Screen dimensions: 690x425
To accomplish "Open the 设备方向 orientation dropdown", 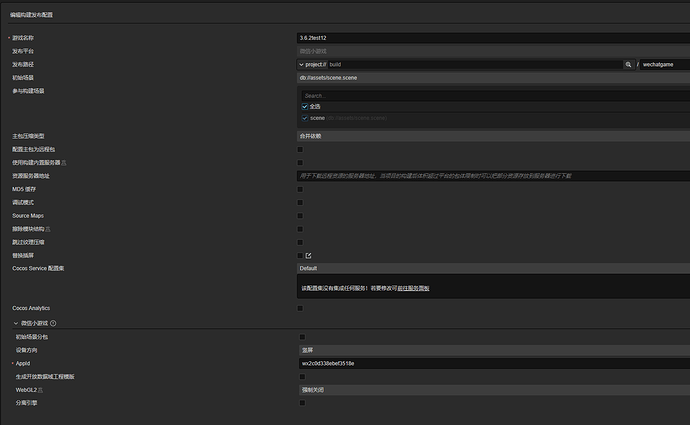I will pos(495,350).
